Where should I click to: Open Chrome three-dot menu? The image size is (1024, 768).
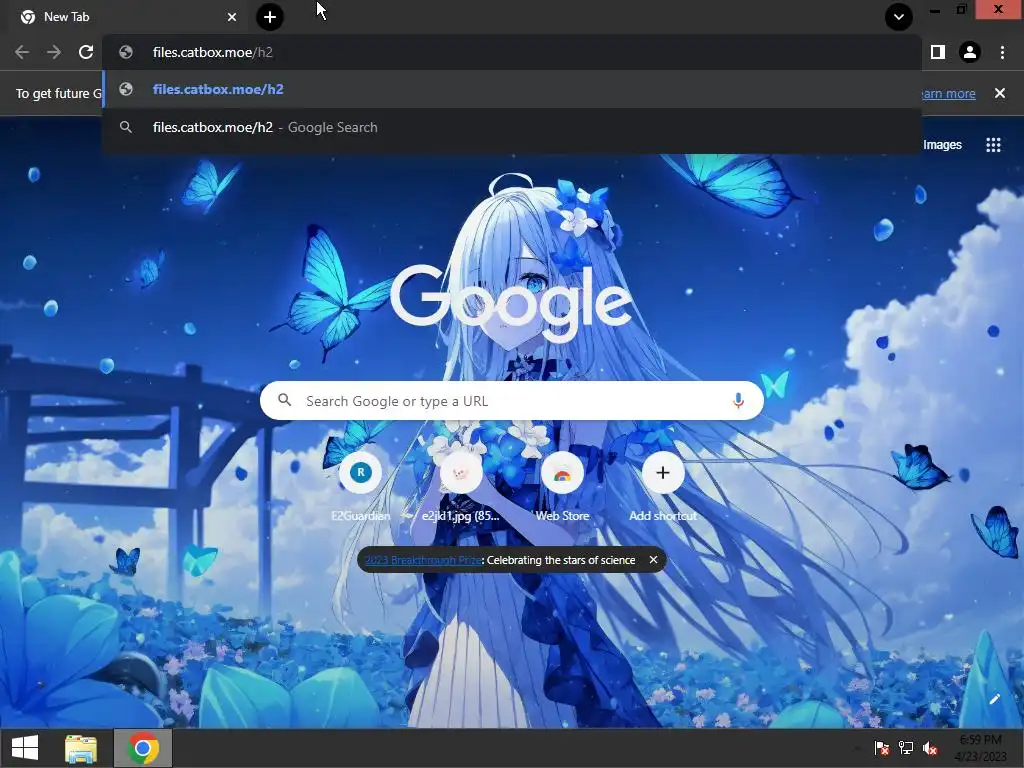click(x=1002, y=52)
